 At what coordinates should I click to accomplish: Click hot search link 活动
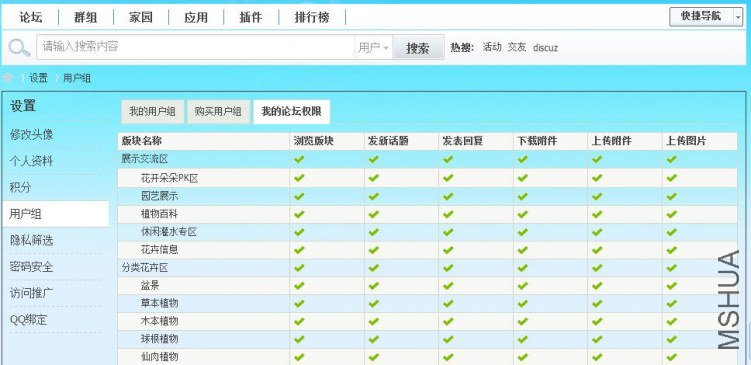pos(491,47)
